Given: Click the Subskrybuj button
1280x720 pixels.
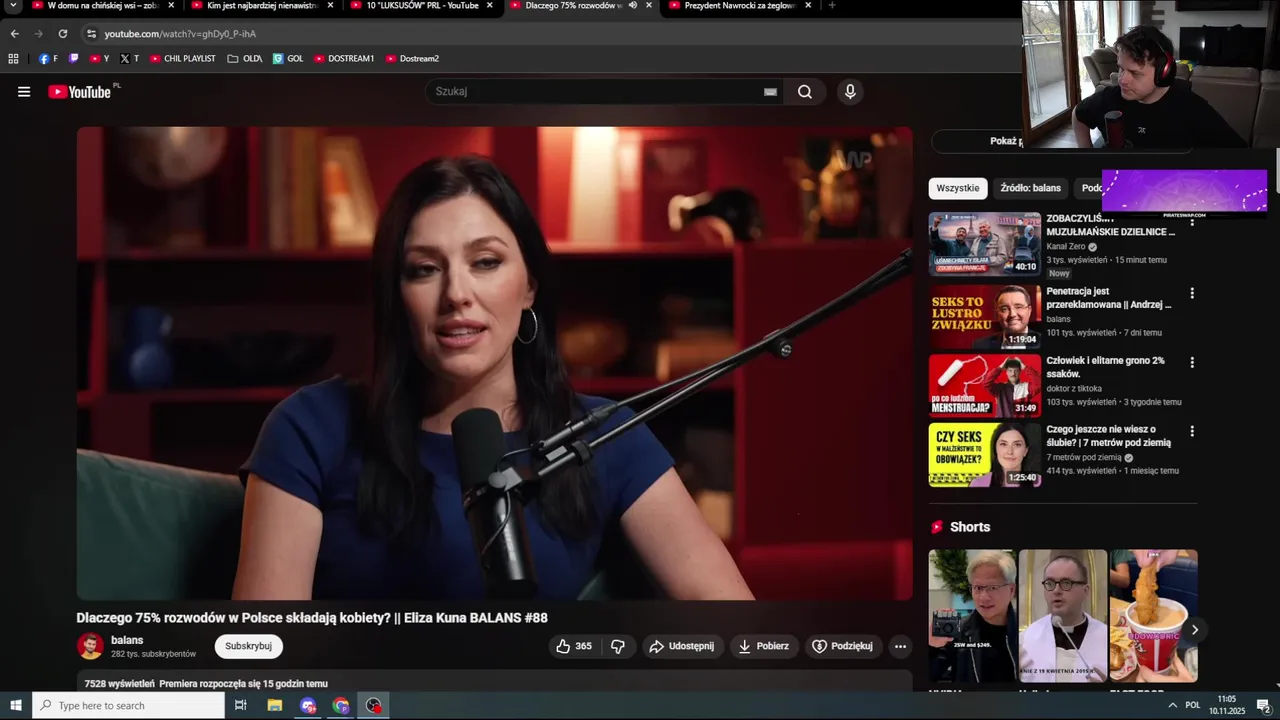Looking at the screenshot, I should [248, 646].
